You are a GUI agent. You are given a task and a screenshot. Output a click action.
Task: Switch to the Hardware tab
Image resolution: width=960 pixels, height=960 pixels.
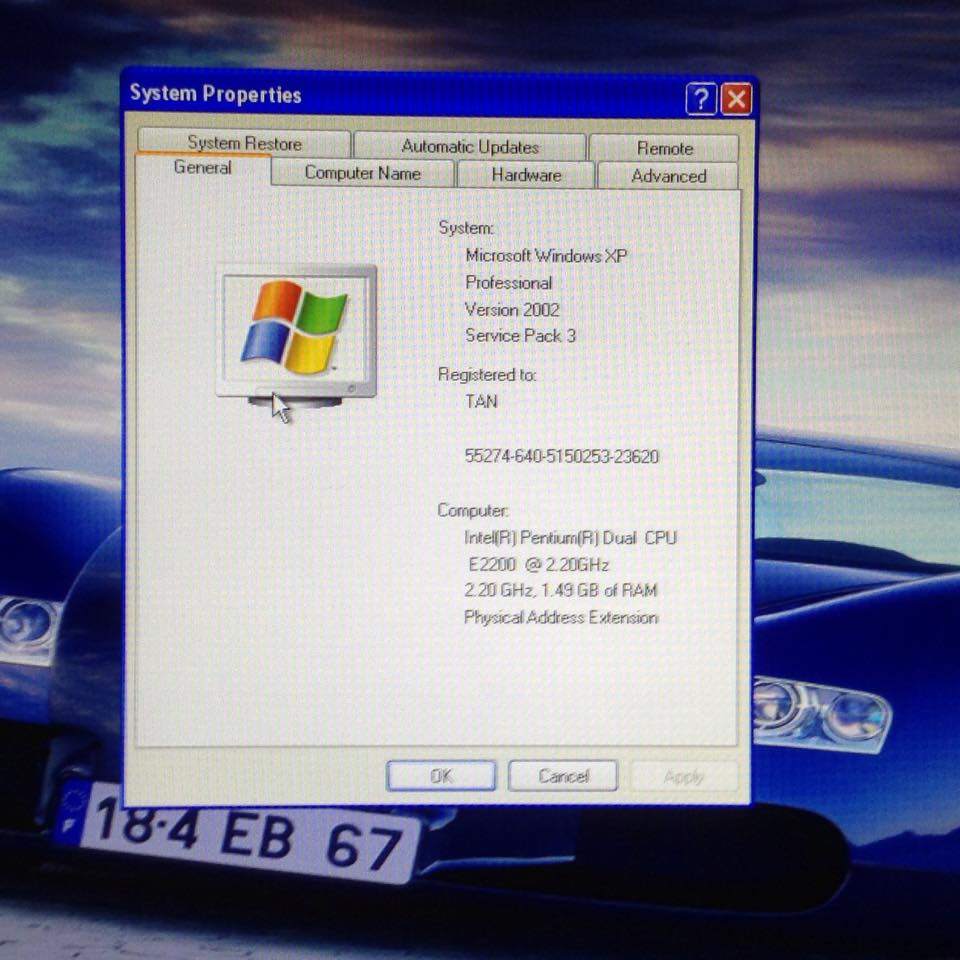point(526,175)
